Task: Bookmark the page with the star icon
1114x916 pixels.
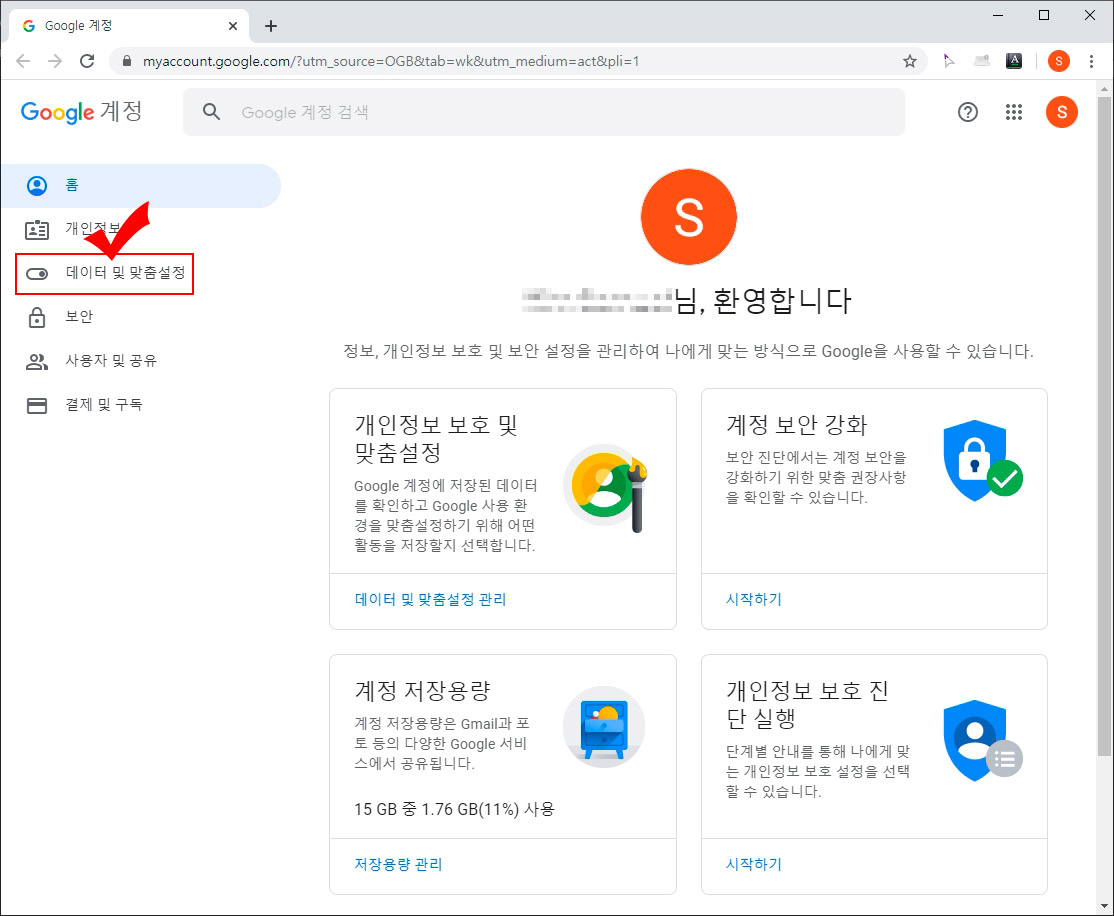Action: [x=909, y=61]
